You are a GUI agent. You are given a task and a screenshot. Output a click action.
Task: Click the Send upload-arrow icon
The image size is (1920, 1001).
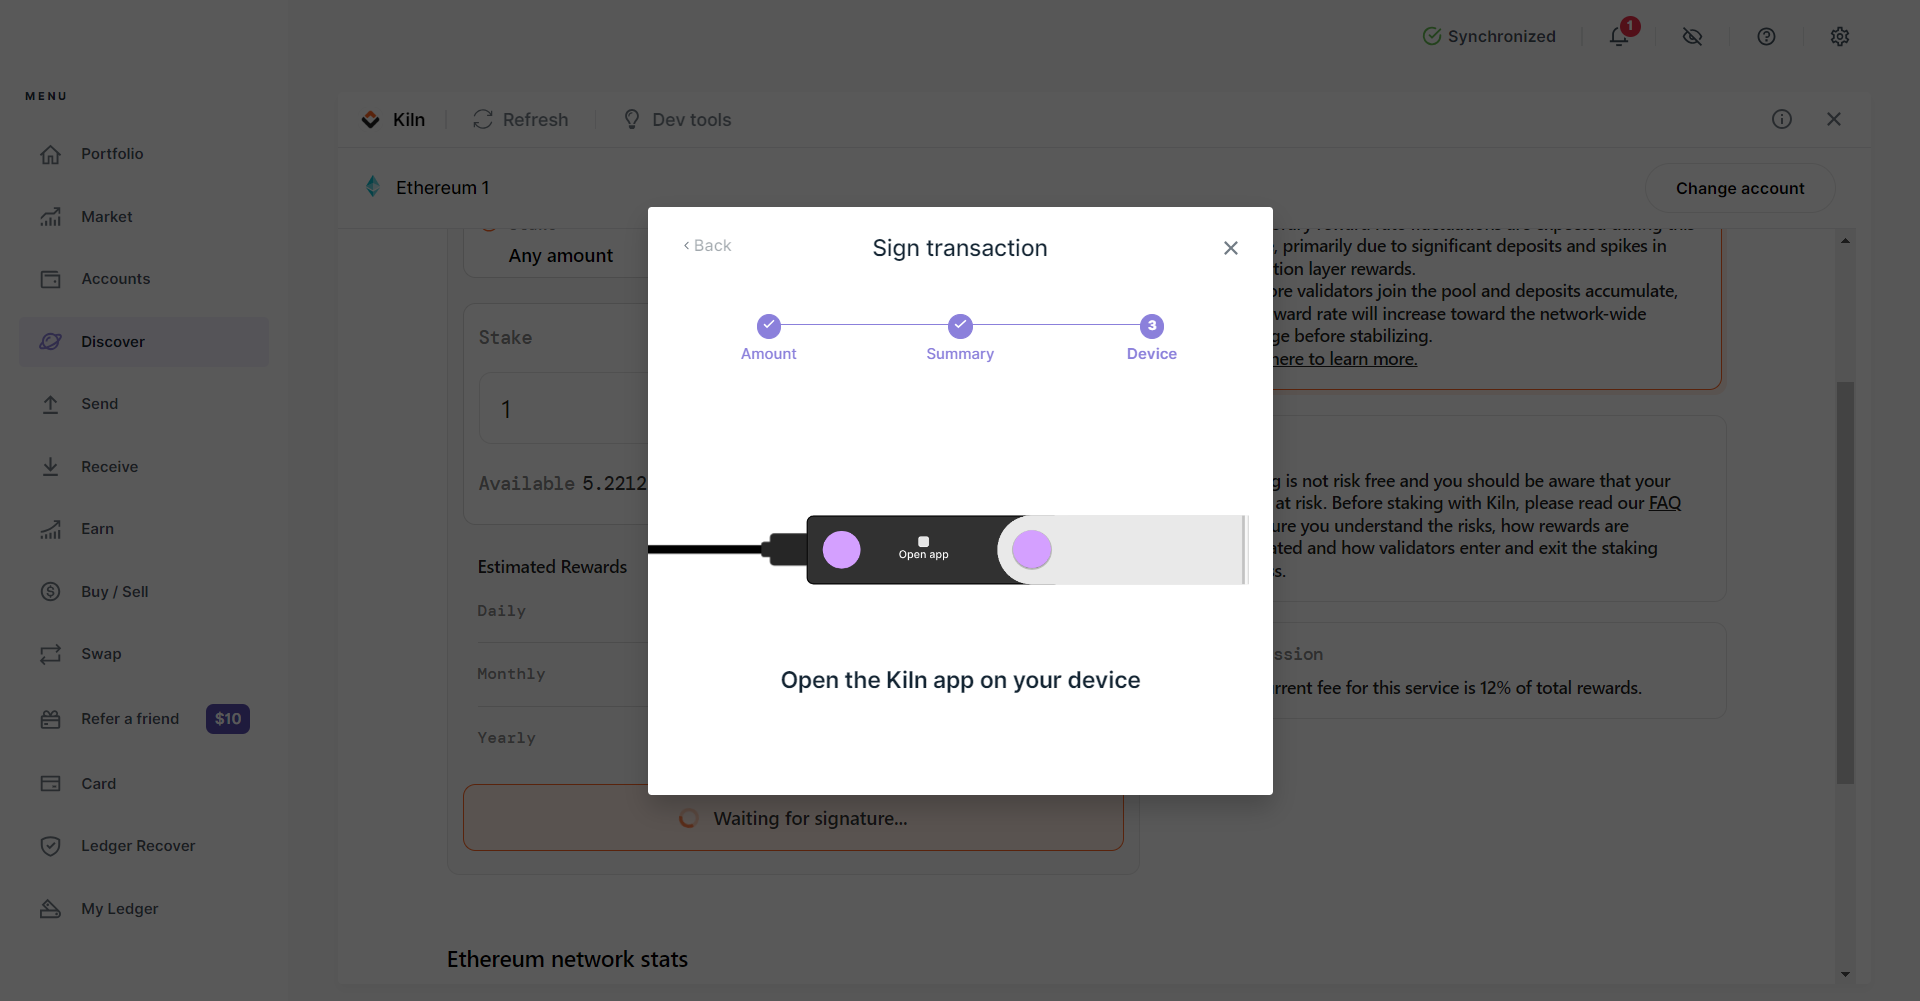pos(51,404)
